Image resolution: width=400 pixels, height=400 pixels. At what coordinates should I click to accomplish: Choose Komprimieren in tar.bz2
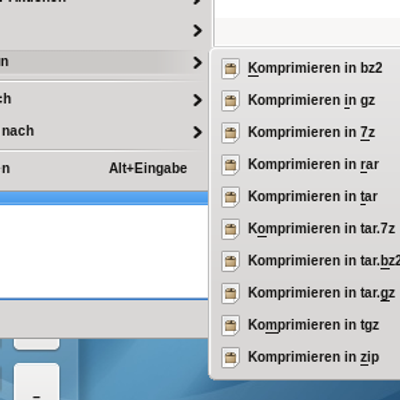click(x=306, y=261)
